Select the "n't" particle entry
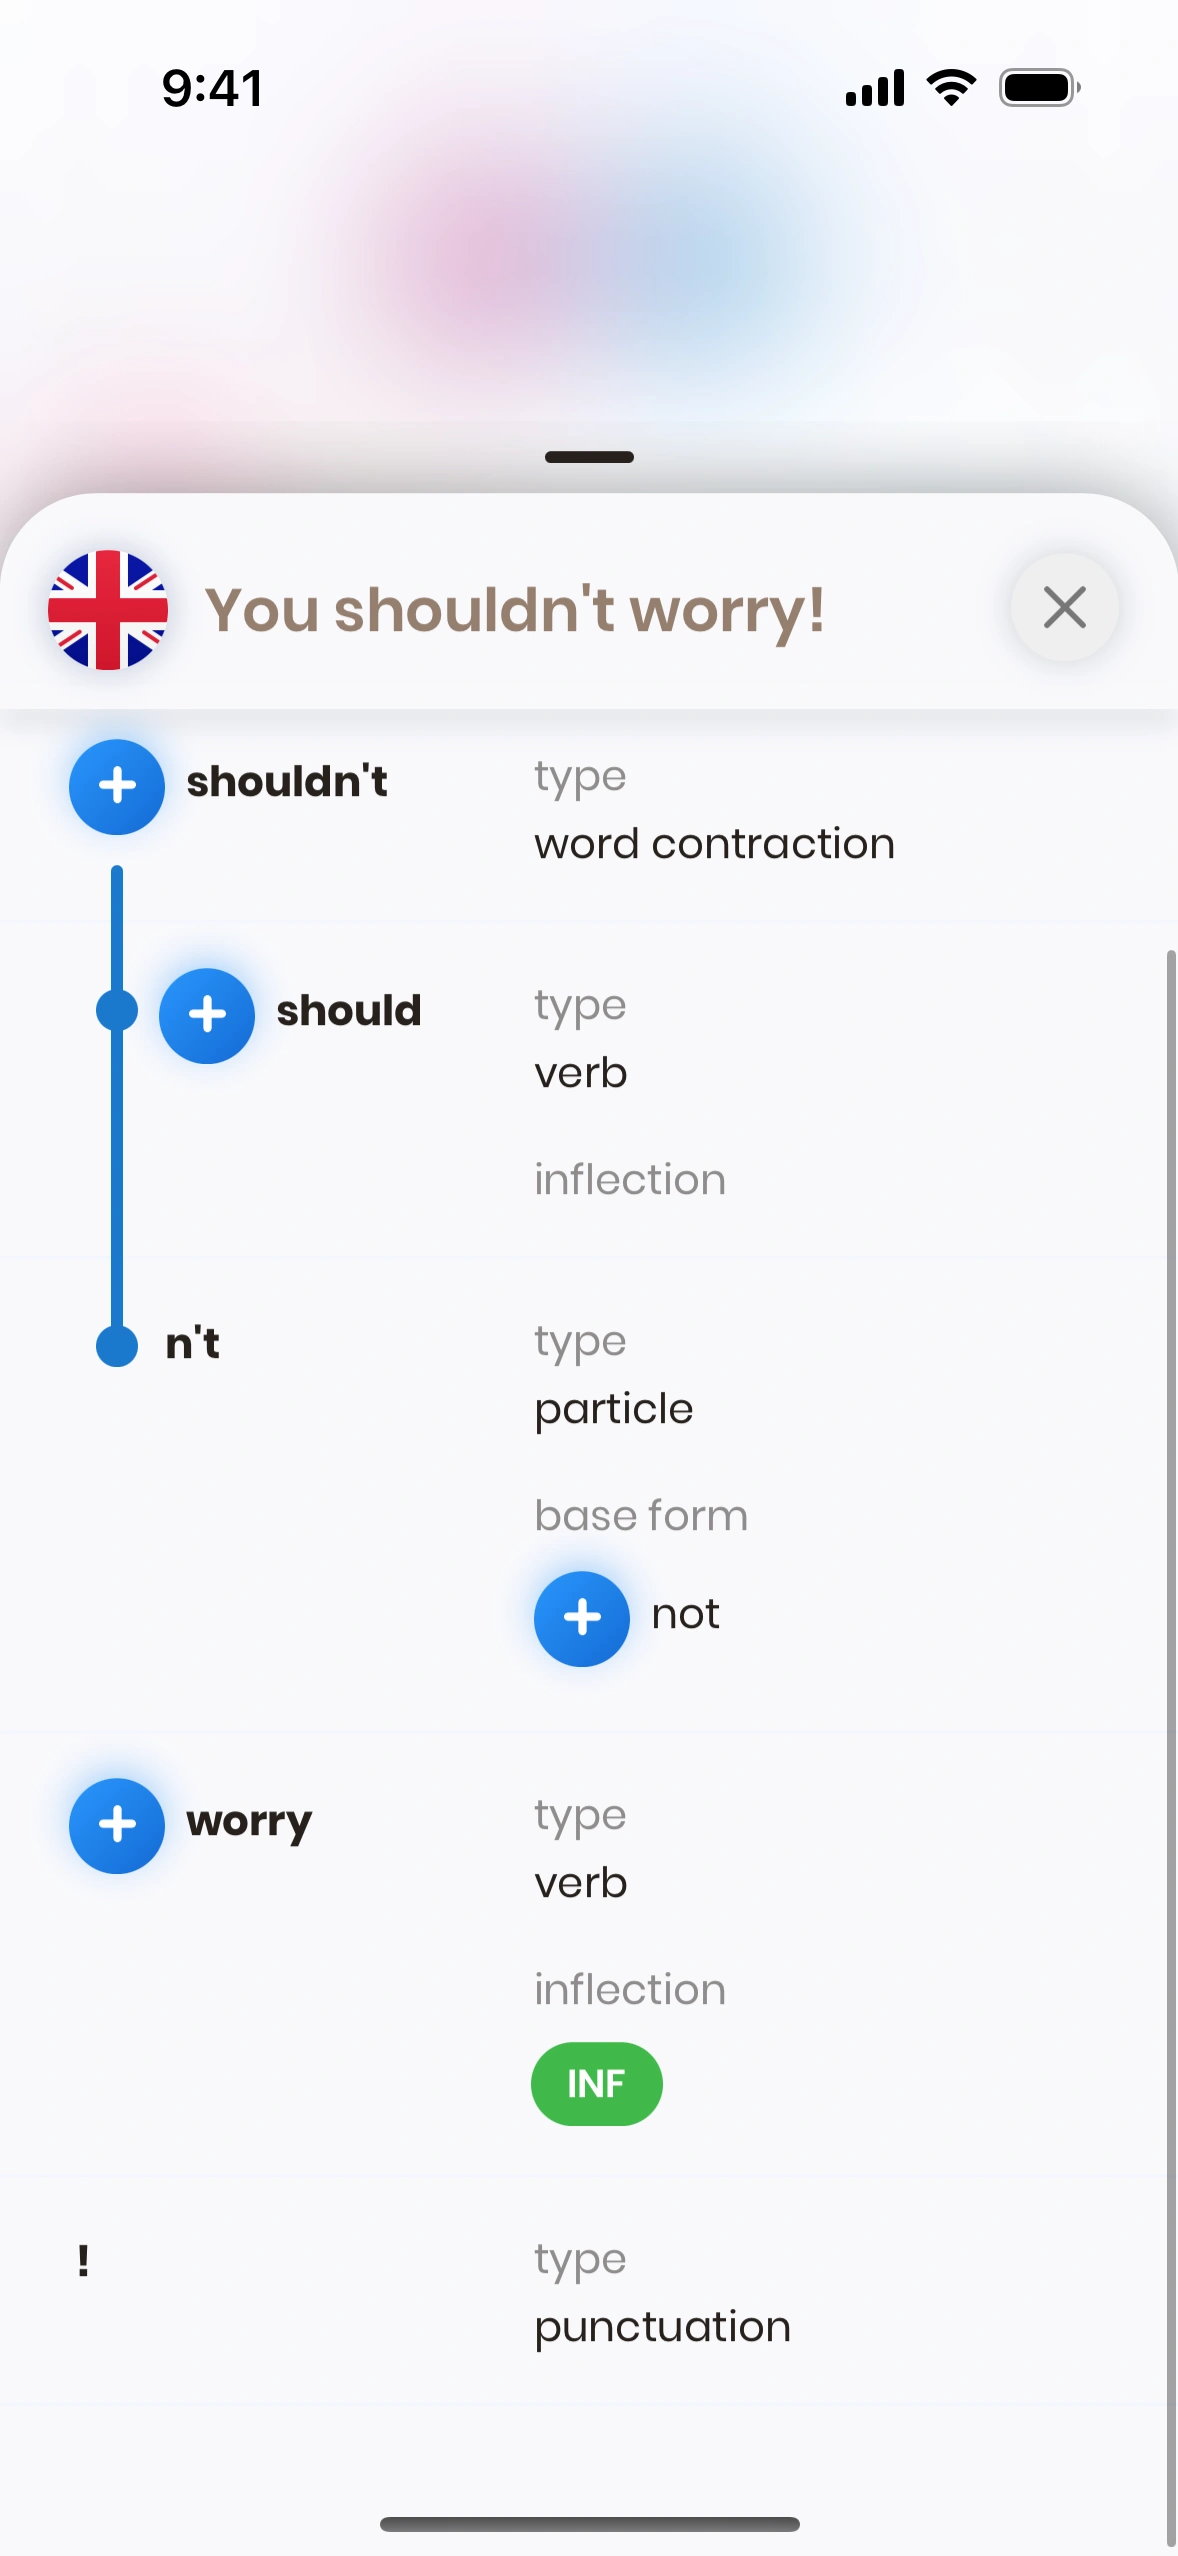This screenshot has height=2556, width=1178. [193, 1343]
